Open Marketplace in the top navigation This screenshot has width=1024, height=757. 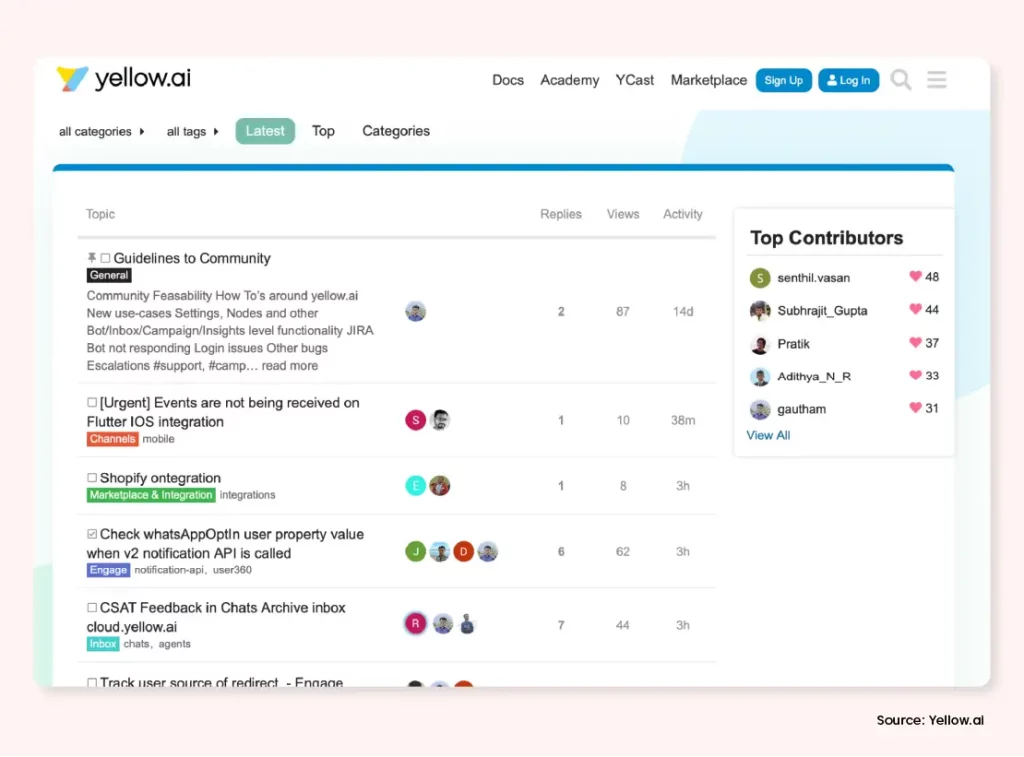tap(709, 80)
